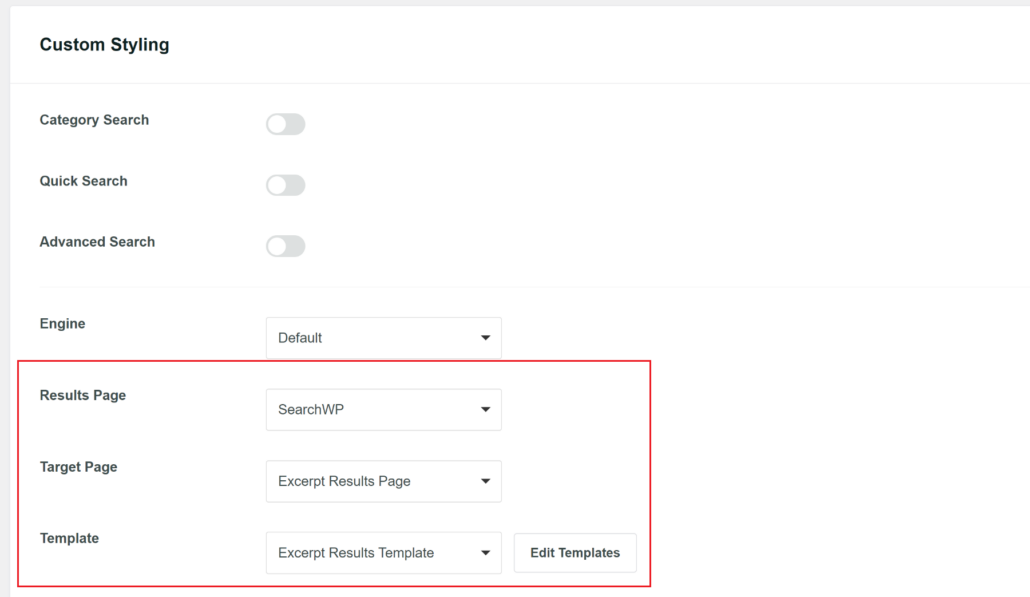This screenshot has width=1030, height=597.
Task: Click the Edit Templates button
Action: [575, 552]
